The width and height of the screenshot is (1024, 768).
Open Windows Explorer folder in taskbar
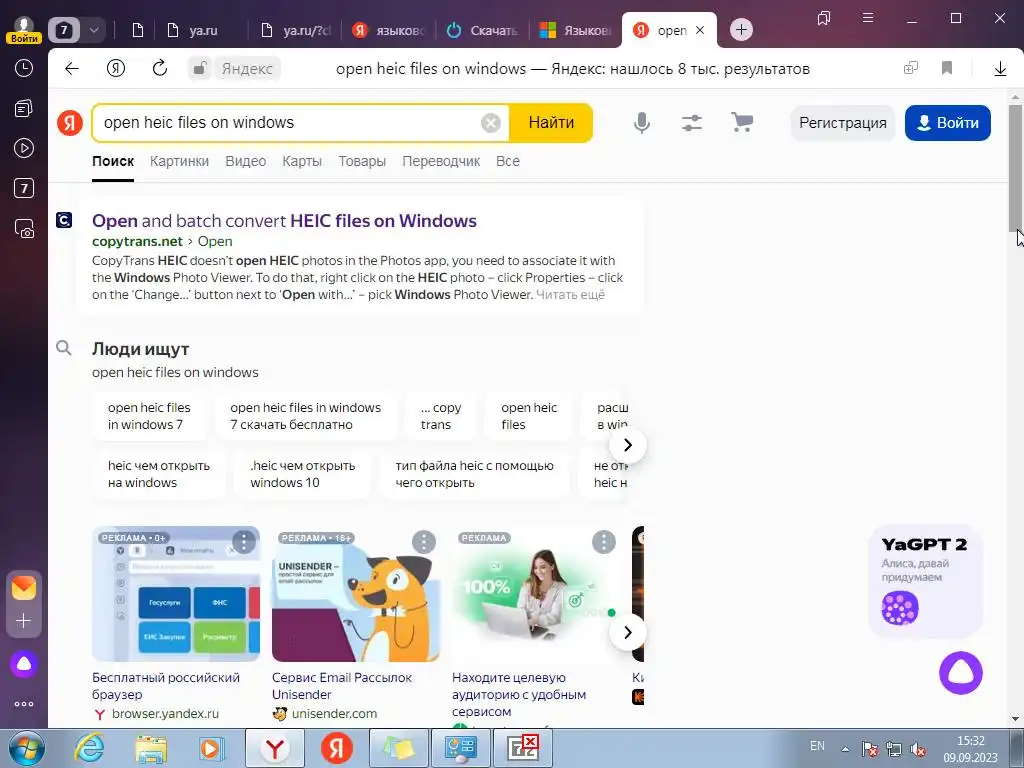[151, 749]
